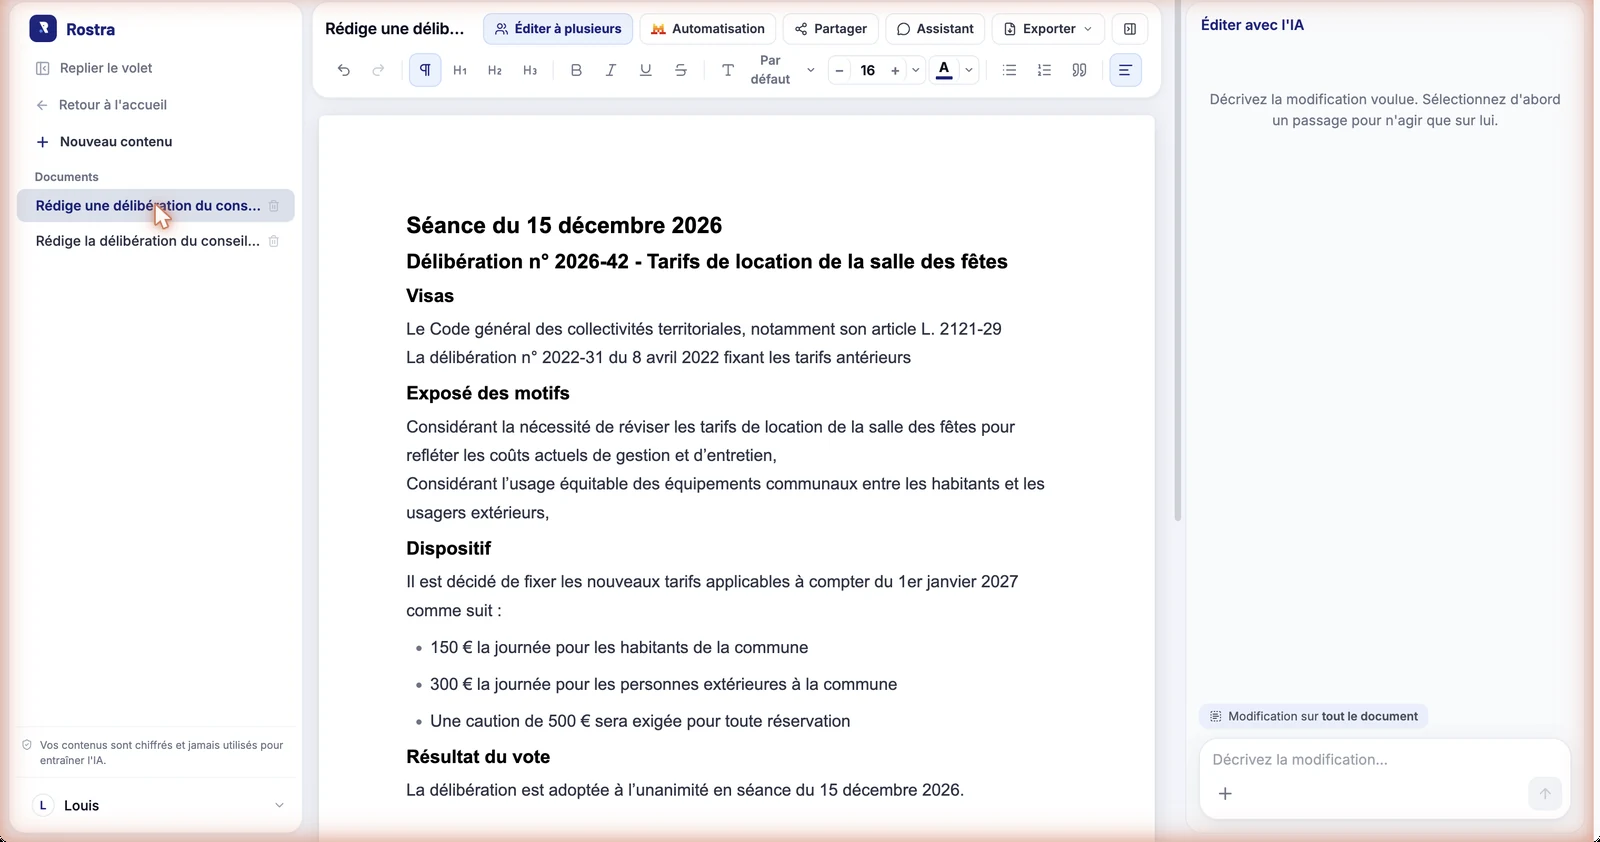Collapse the sidebar with Replier le volet
1600x842 pixels.
[94, 68]
